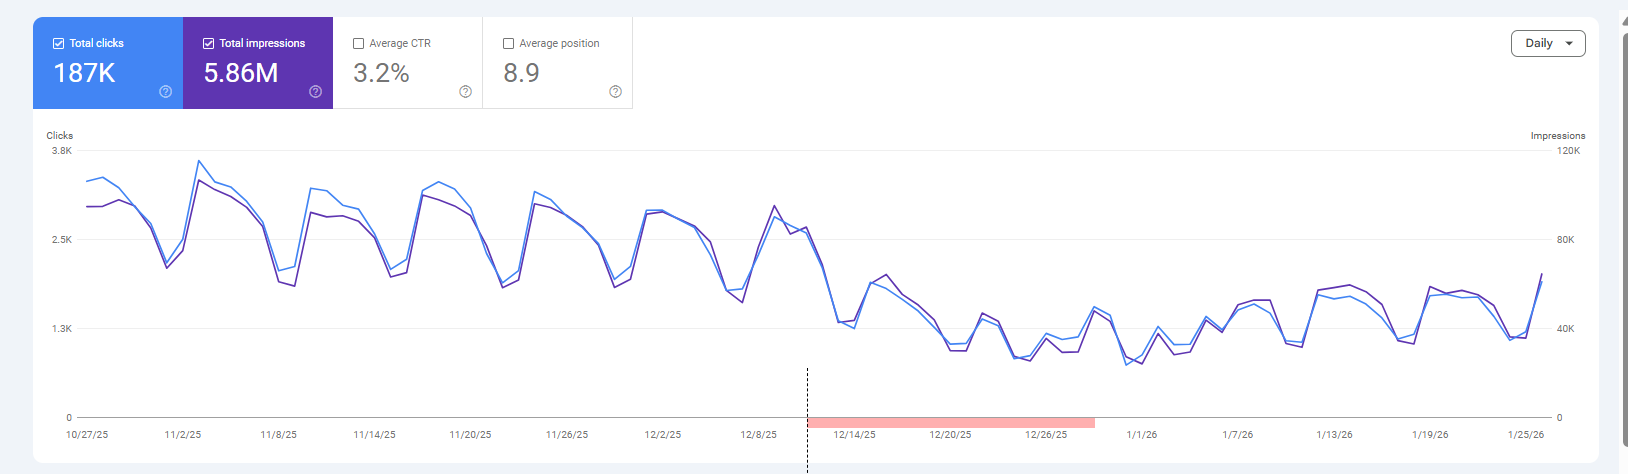Click the red highlighted range on timeline
The width and height of the screenshot is (1628, 474).
pos(950,423)
